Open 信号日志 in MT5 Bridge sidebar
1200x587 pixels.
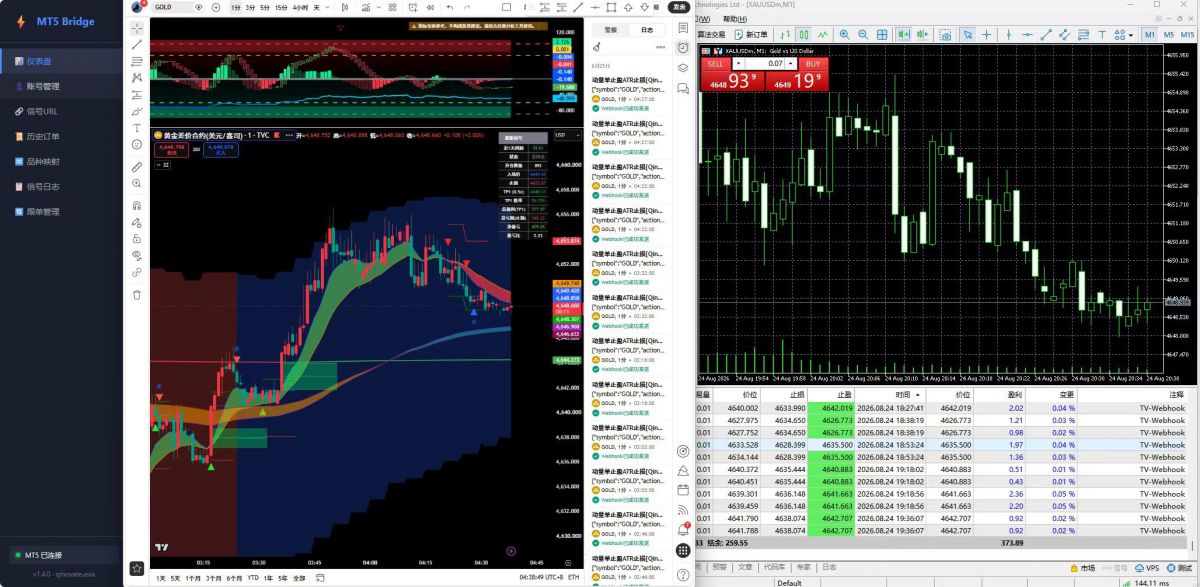(x=62, y=186)
